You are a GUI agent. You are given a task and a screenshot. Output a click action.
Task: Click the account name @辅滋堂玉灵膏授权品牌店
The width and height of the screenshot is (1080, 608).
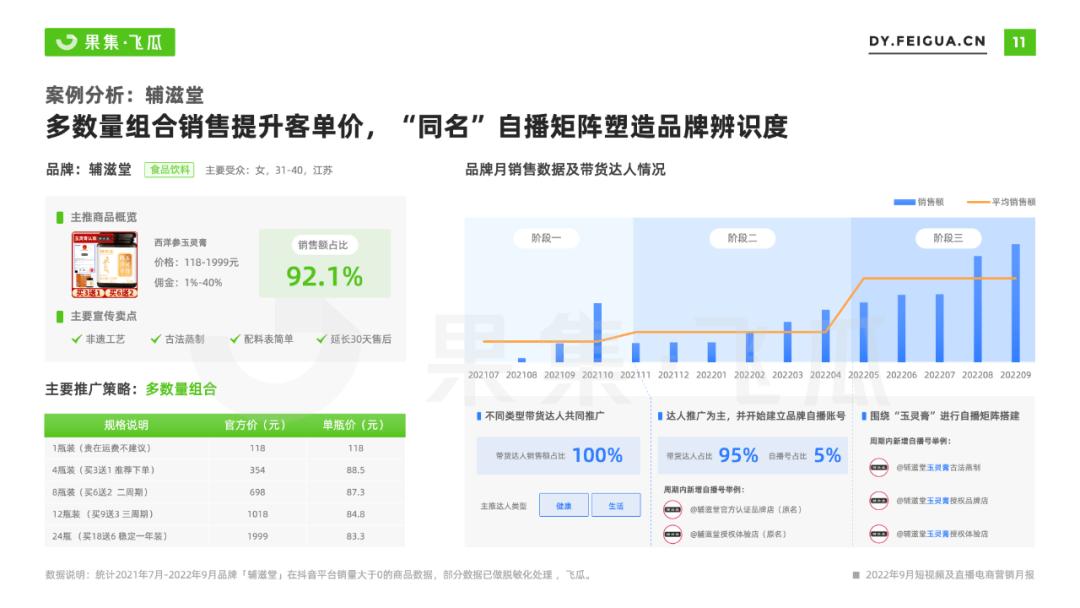(x=942, y=501)
